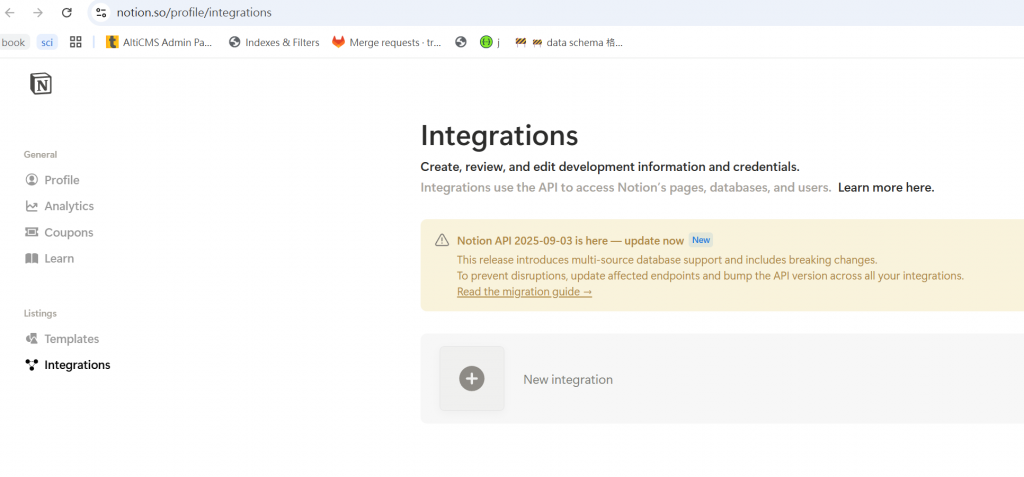Click the Learn book icon
Viewport: 1024px width, 477px height.
pos(31,258)
